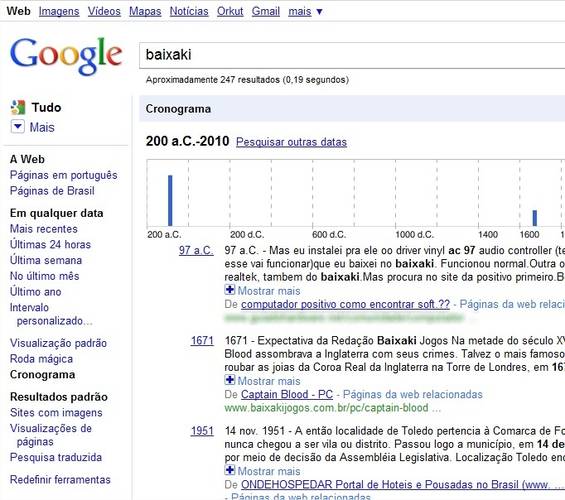Open computador positivo como encontrar soft link
565x500 pixels.
tap(346, 304)
